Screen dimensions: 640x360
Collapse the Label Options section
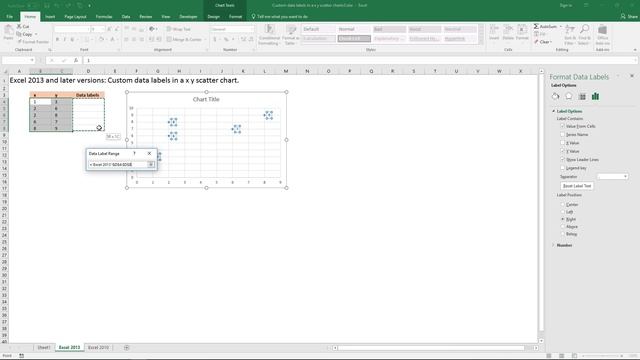pos(554,111)
